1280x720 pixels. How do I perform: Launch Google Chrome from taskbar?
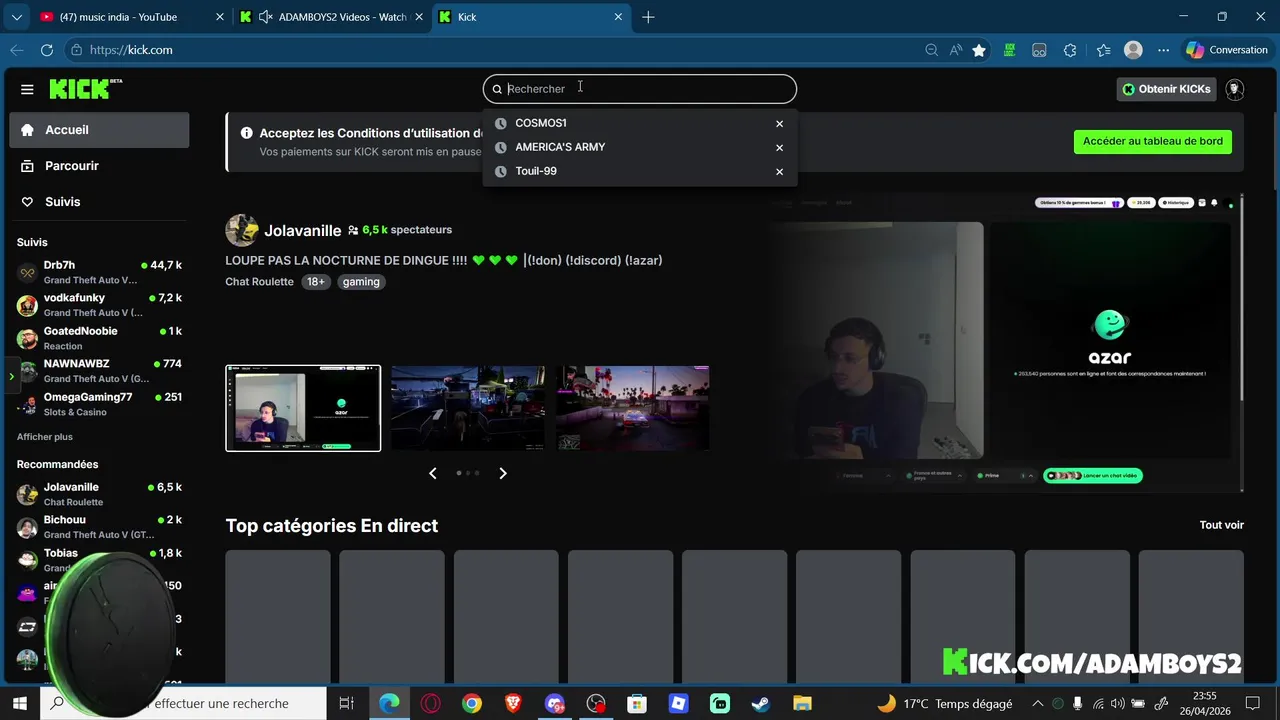point(472,704)
